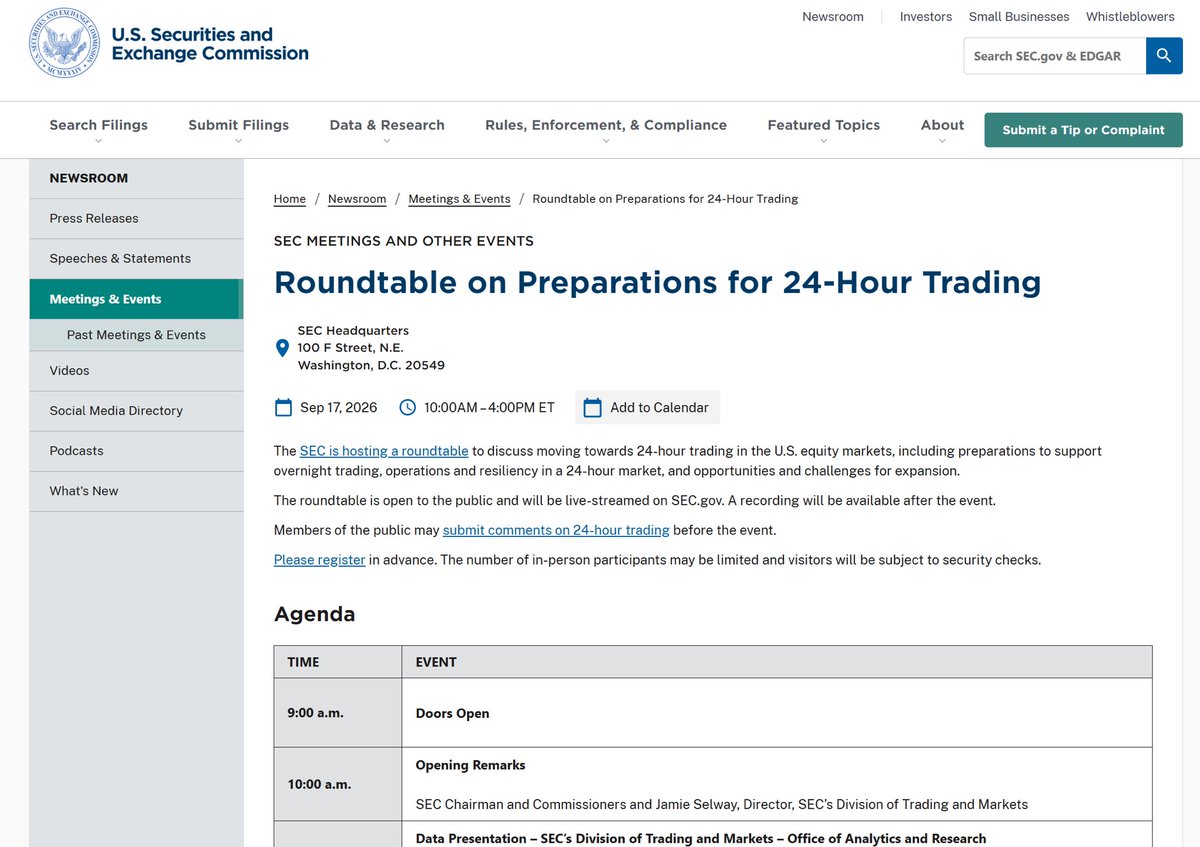The image size is (1200, 847).
Task: Click the magnifying glass search button
Action: pos(1164,56)
